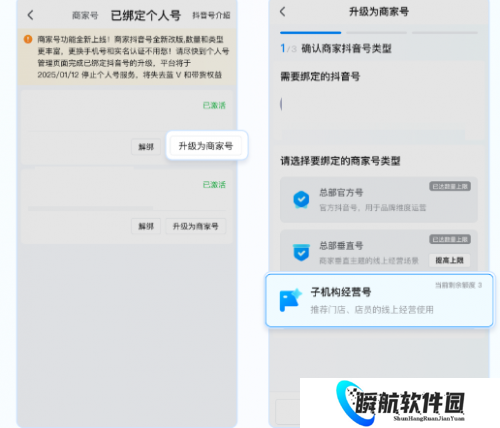Screen dimensions: 500x428
Task: Click the 当前剩余额度 3 text
Action: (x=458, y=285)
